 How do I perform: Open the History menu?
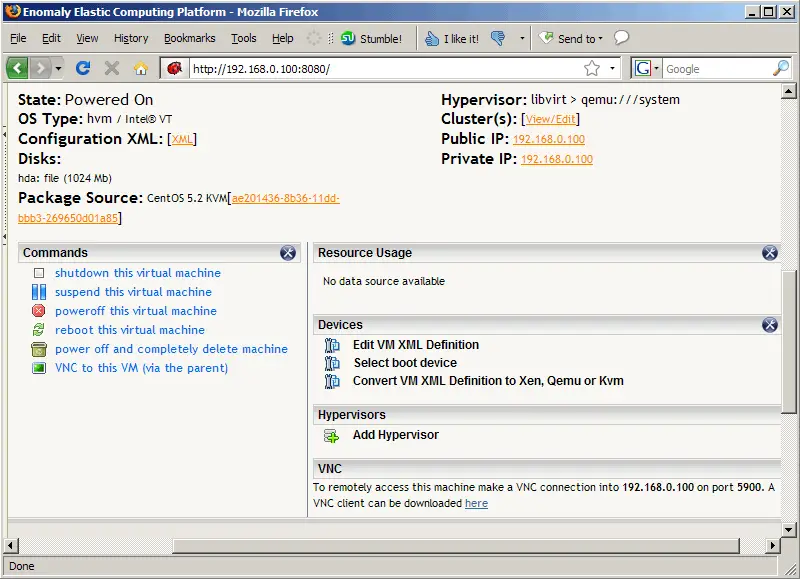pyautogui.click(x=131, y=38)
